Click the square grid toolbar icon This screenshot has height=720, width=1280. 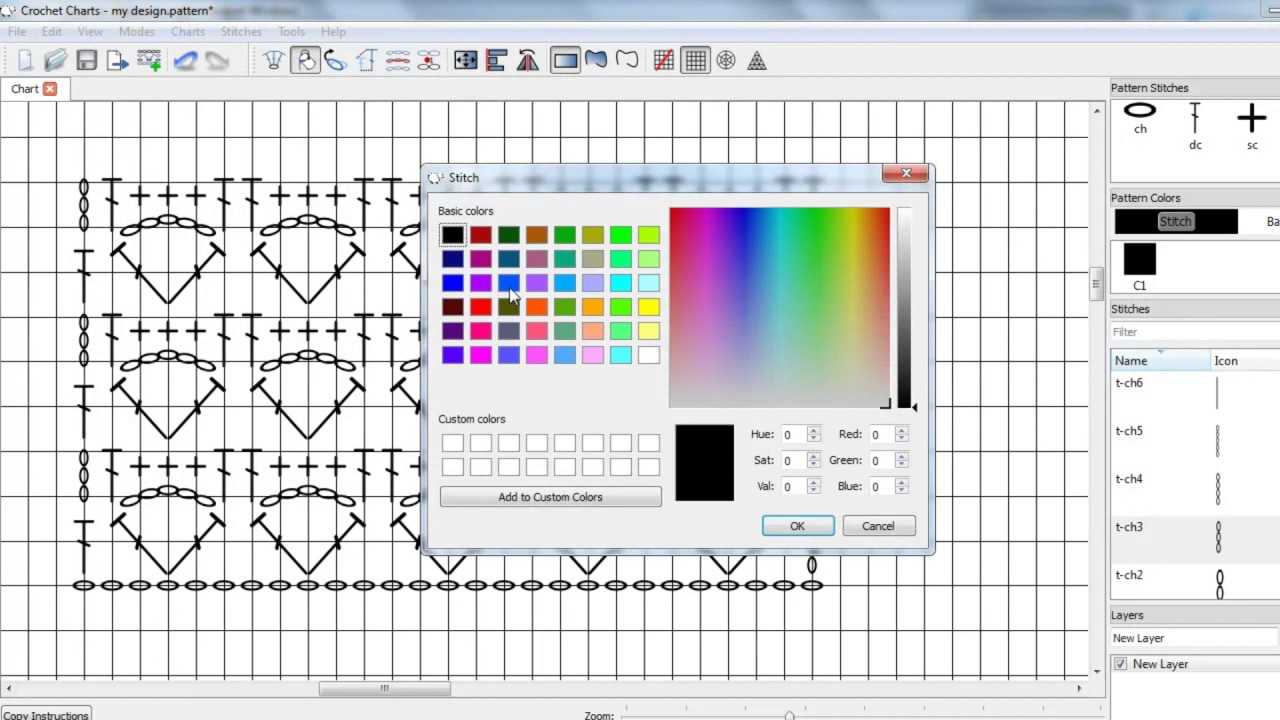tap(695, 61)
